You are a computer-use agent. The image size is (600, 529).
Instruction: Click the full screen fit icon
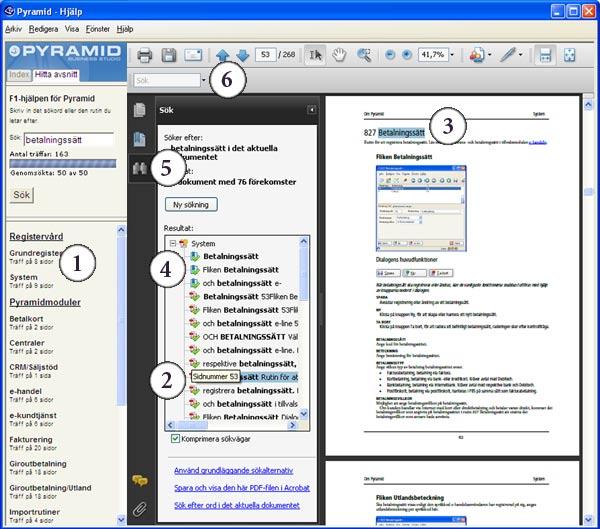tap(570, 55)
